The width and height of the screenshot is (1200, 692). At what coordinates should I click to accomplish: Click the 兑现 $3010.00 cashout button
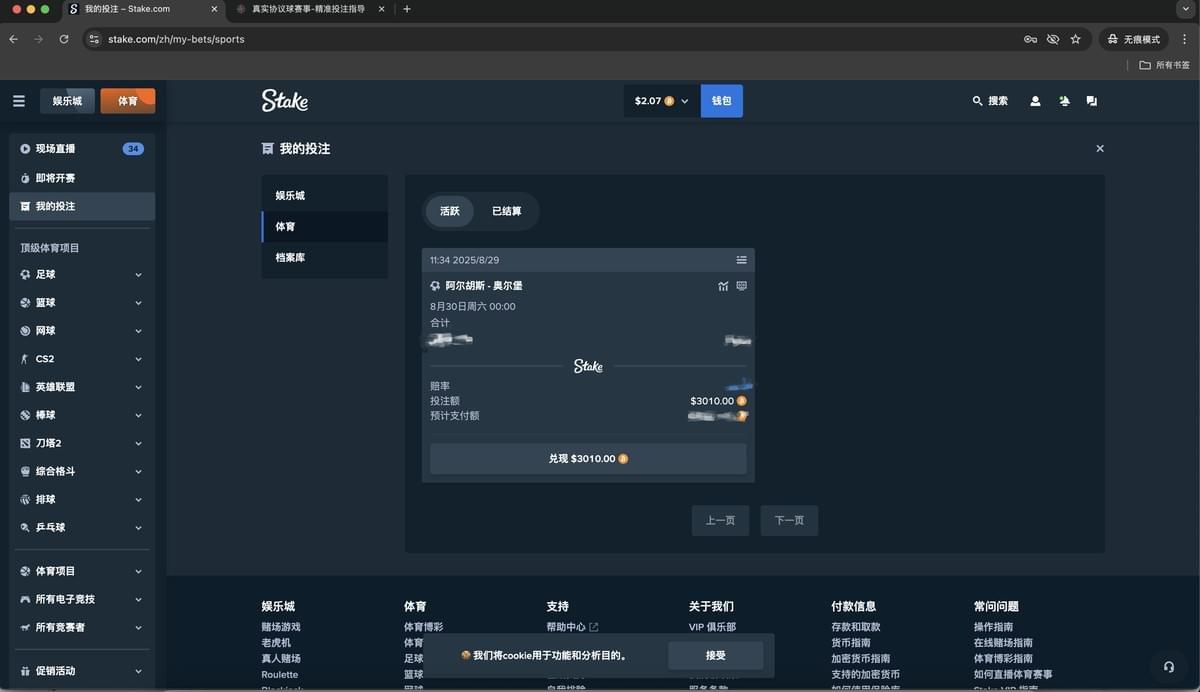pyautogui.click(x=588, y=459)
